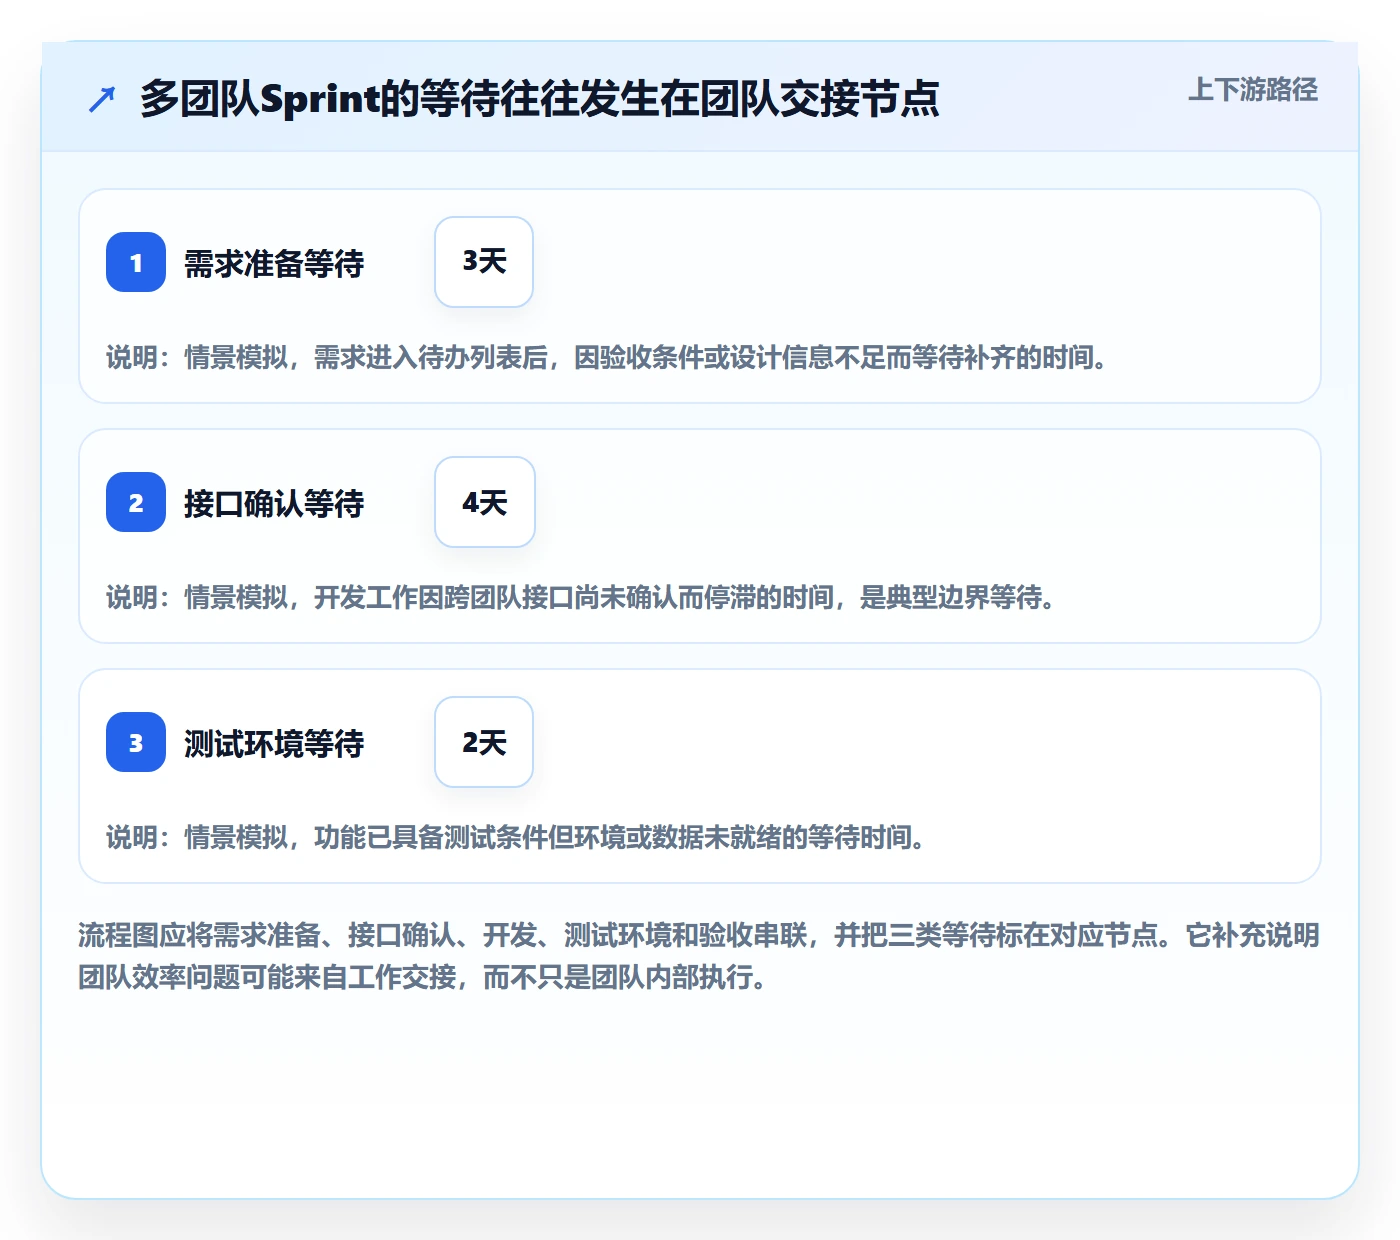Click the 2天 duration badge

484,742
